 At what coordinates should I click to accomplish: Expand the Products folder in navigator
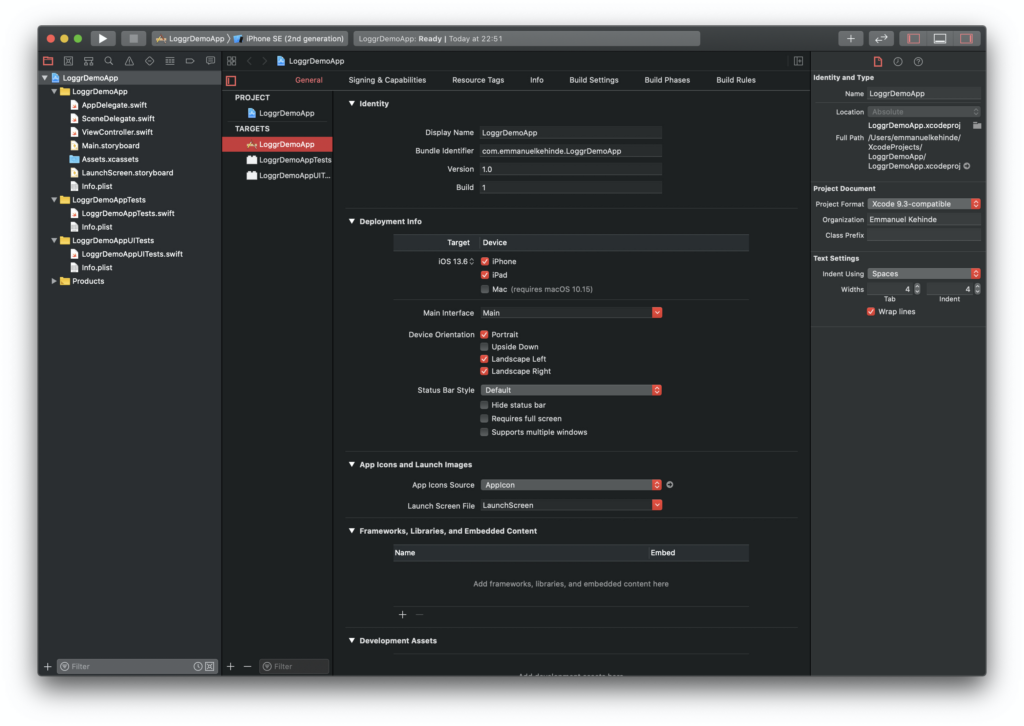(x=54, y=281)
